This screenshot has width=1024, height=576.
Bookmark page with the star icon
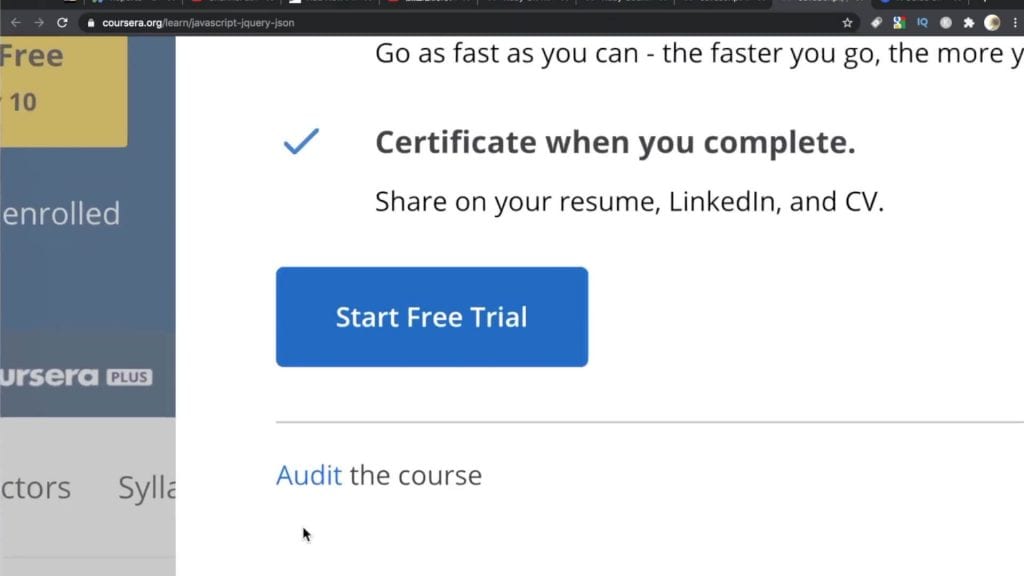pos(847,23)
